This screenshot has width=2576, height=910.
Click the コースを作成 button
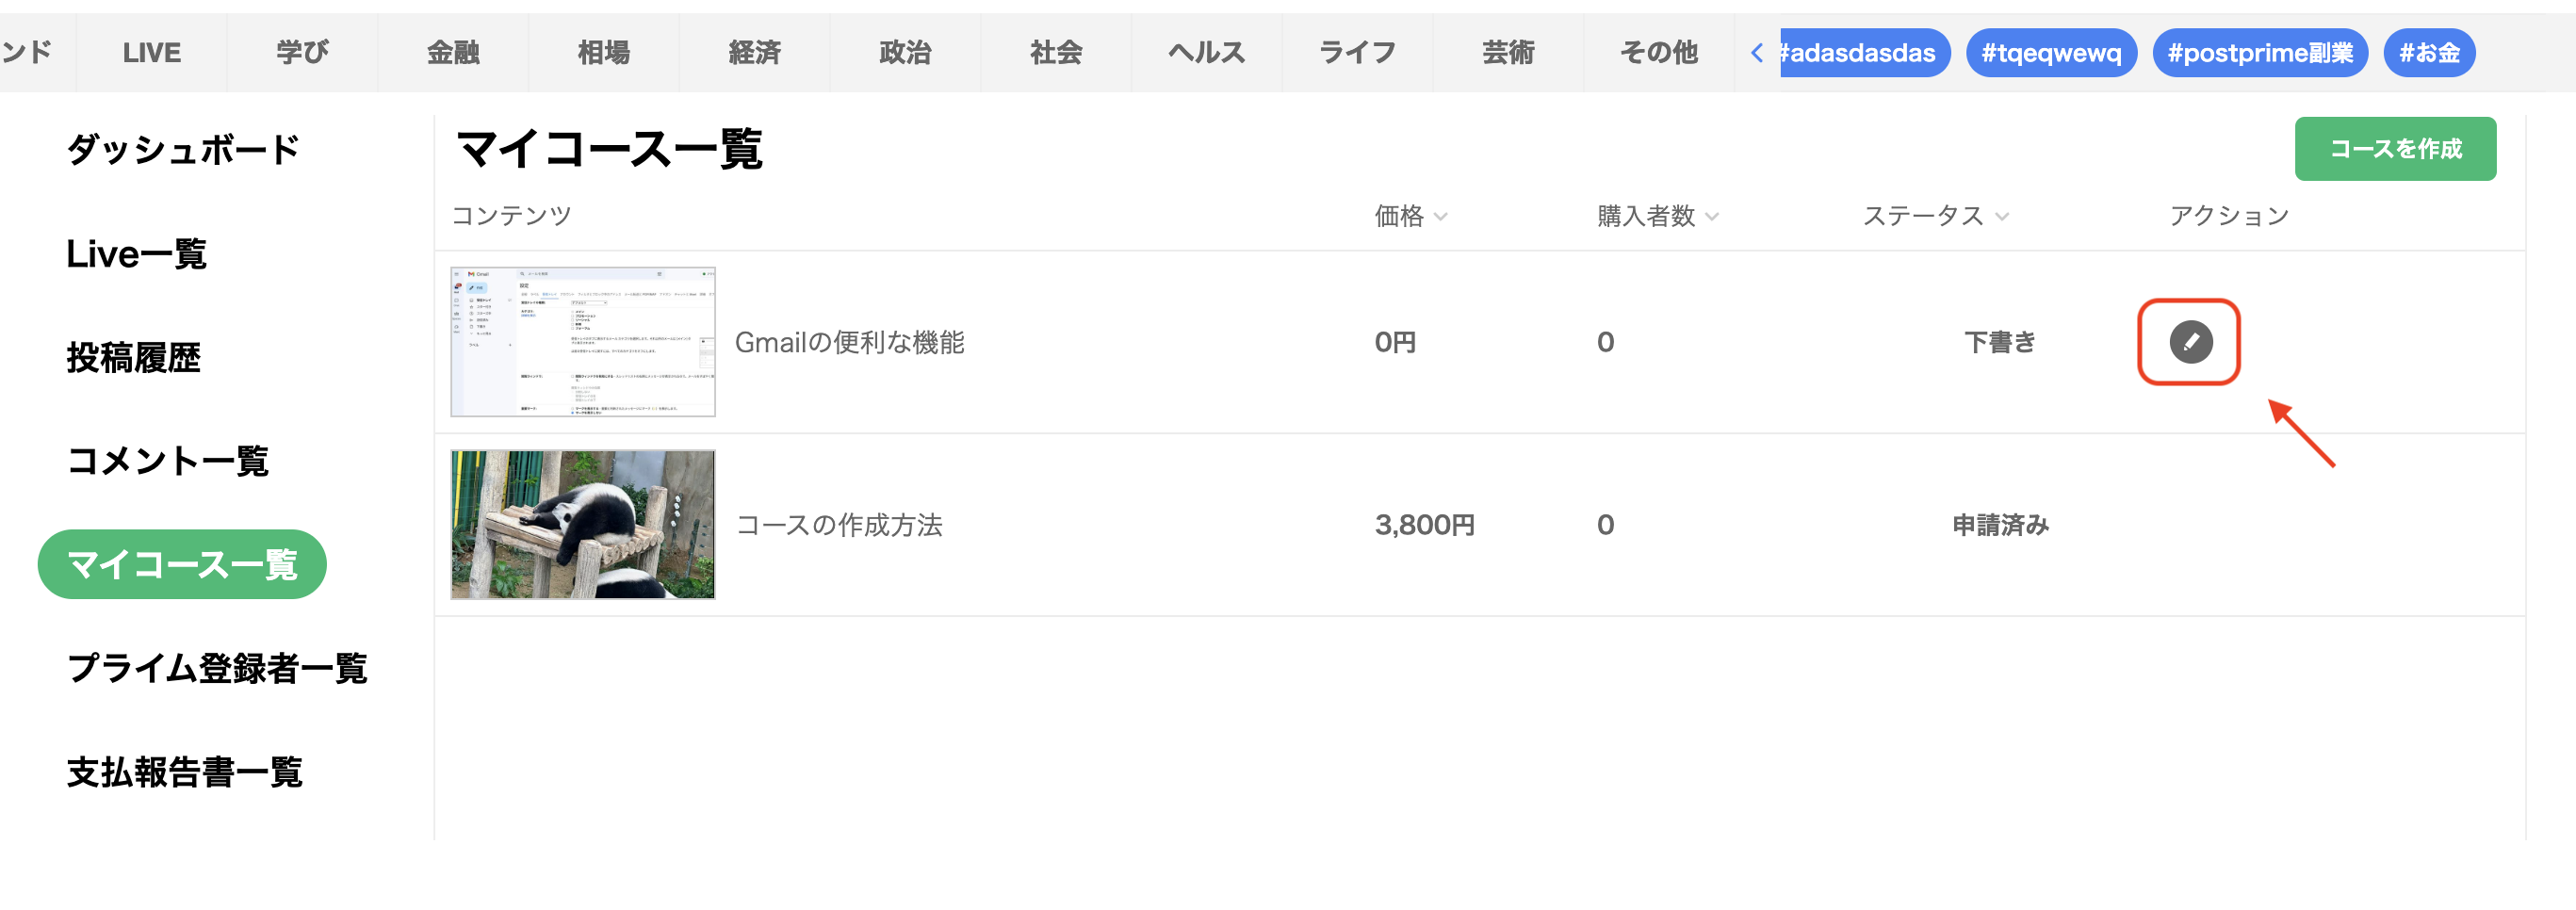pos(2395,149)
